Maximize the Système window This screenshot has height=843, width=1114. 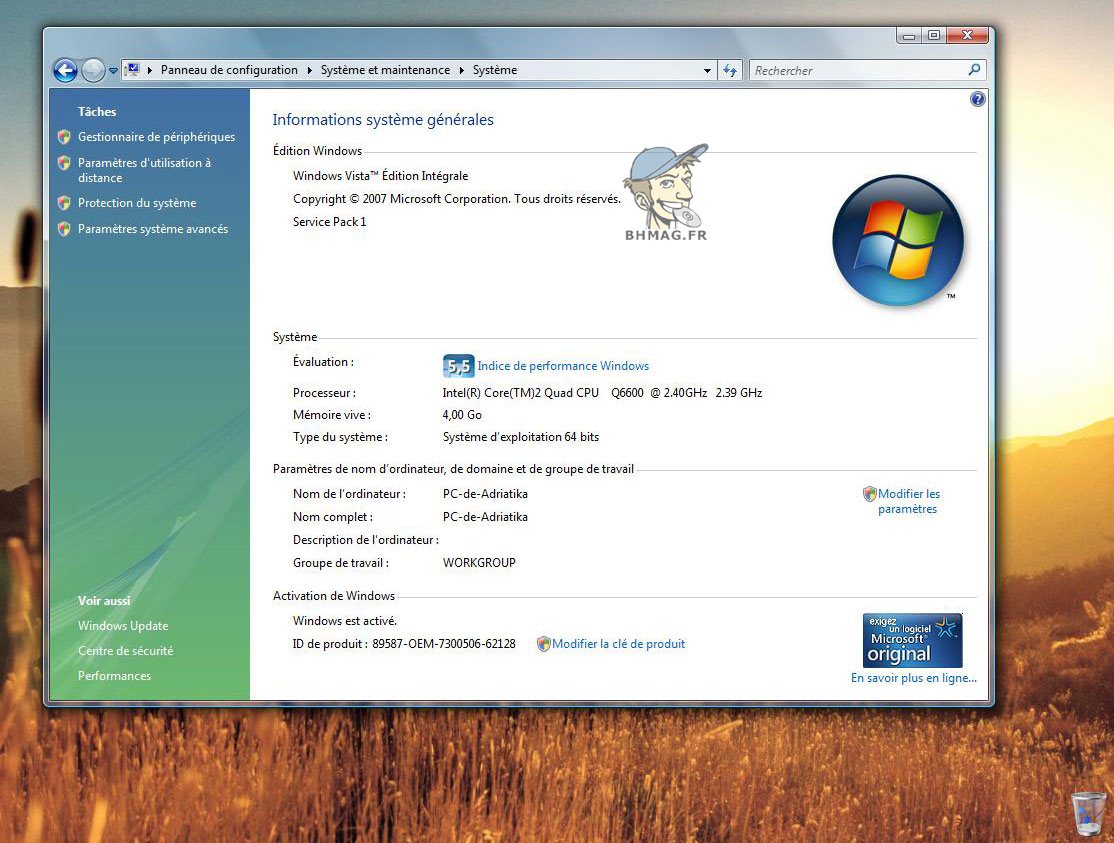click(934, 36)
